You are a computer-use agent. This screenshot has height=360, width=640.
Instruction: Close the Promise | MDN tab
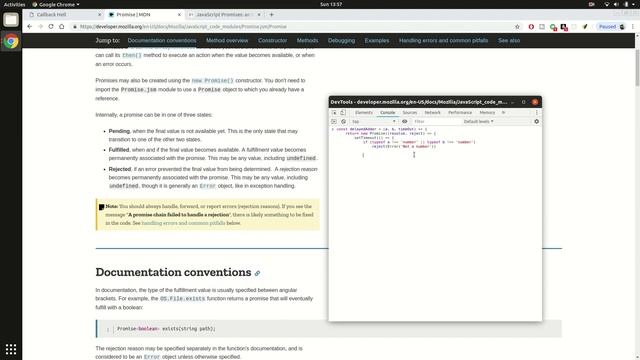179,15
